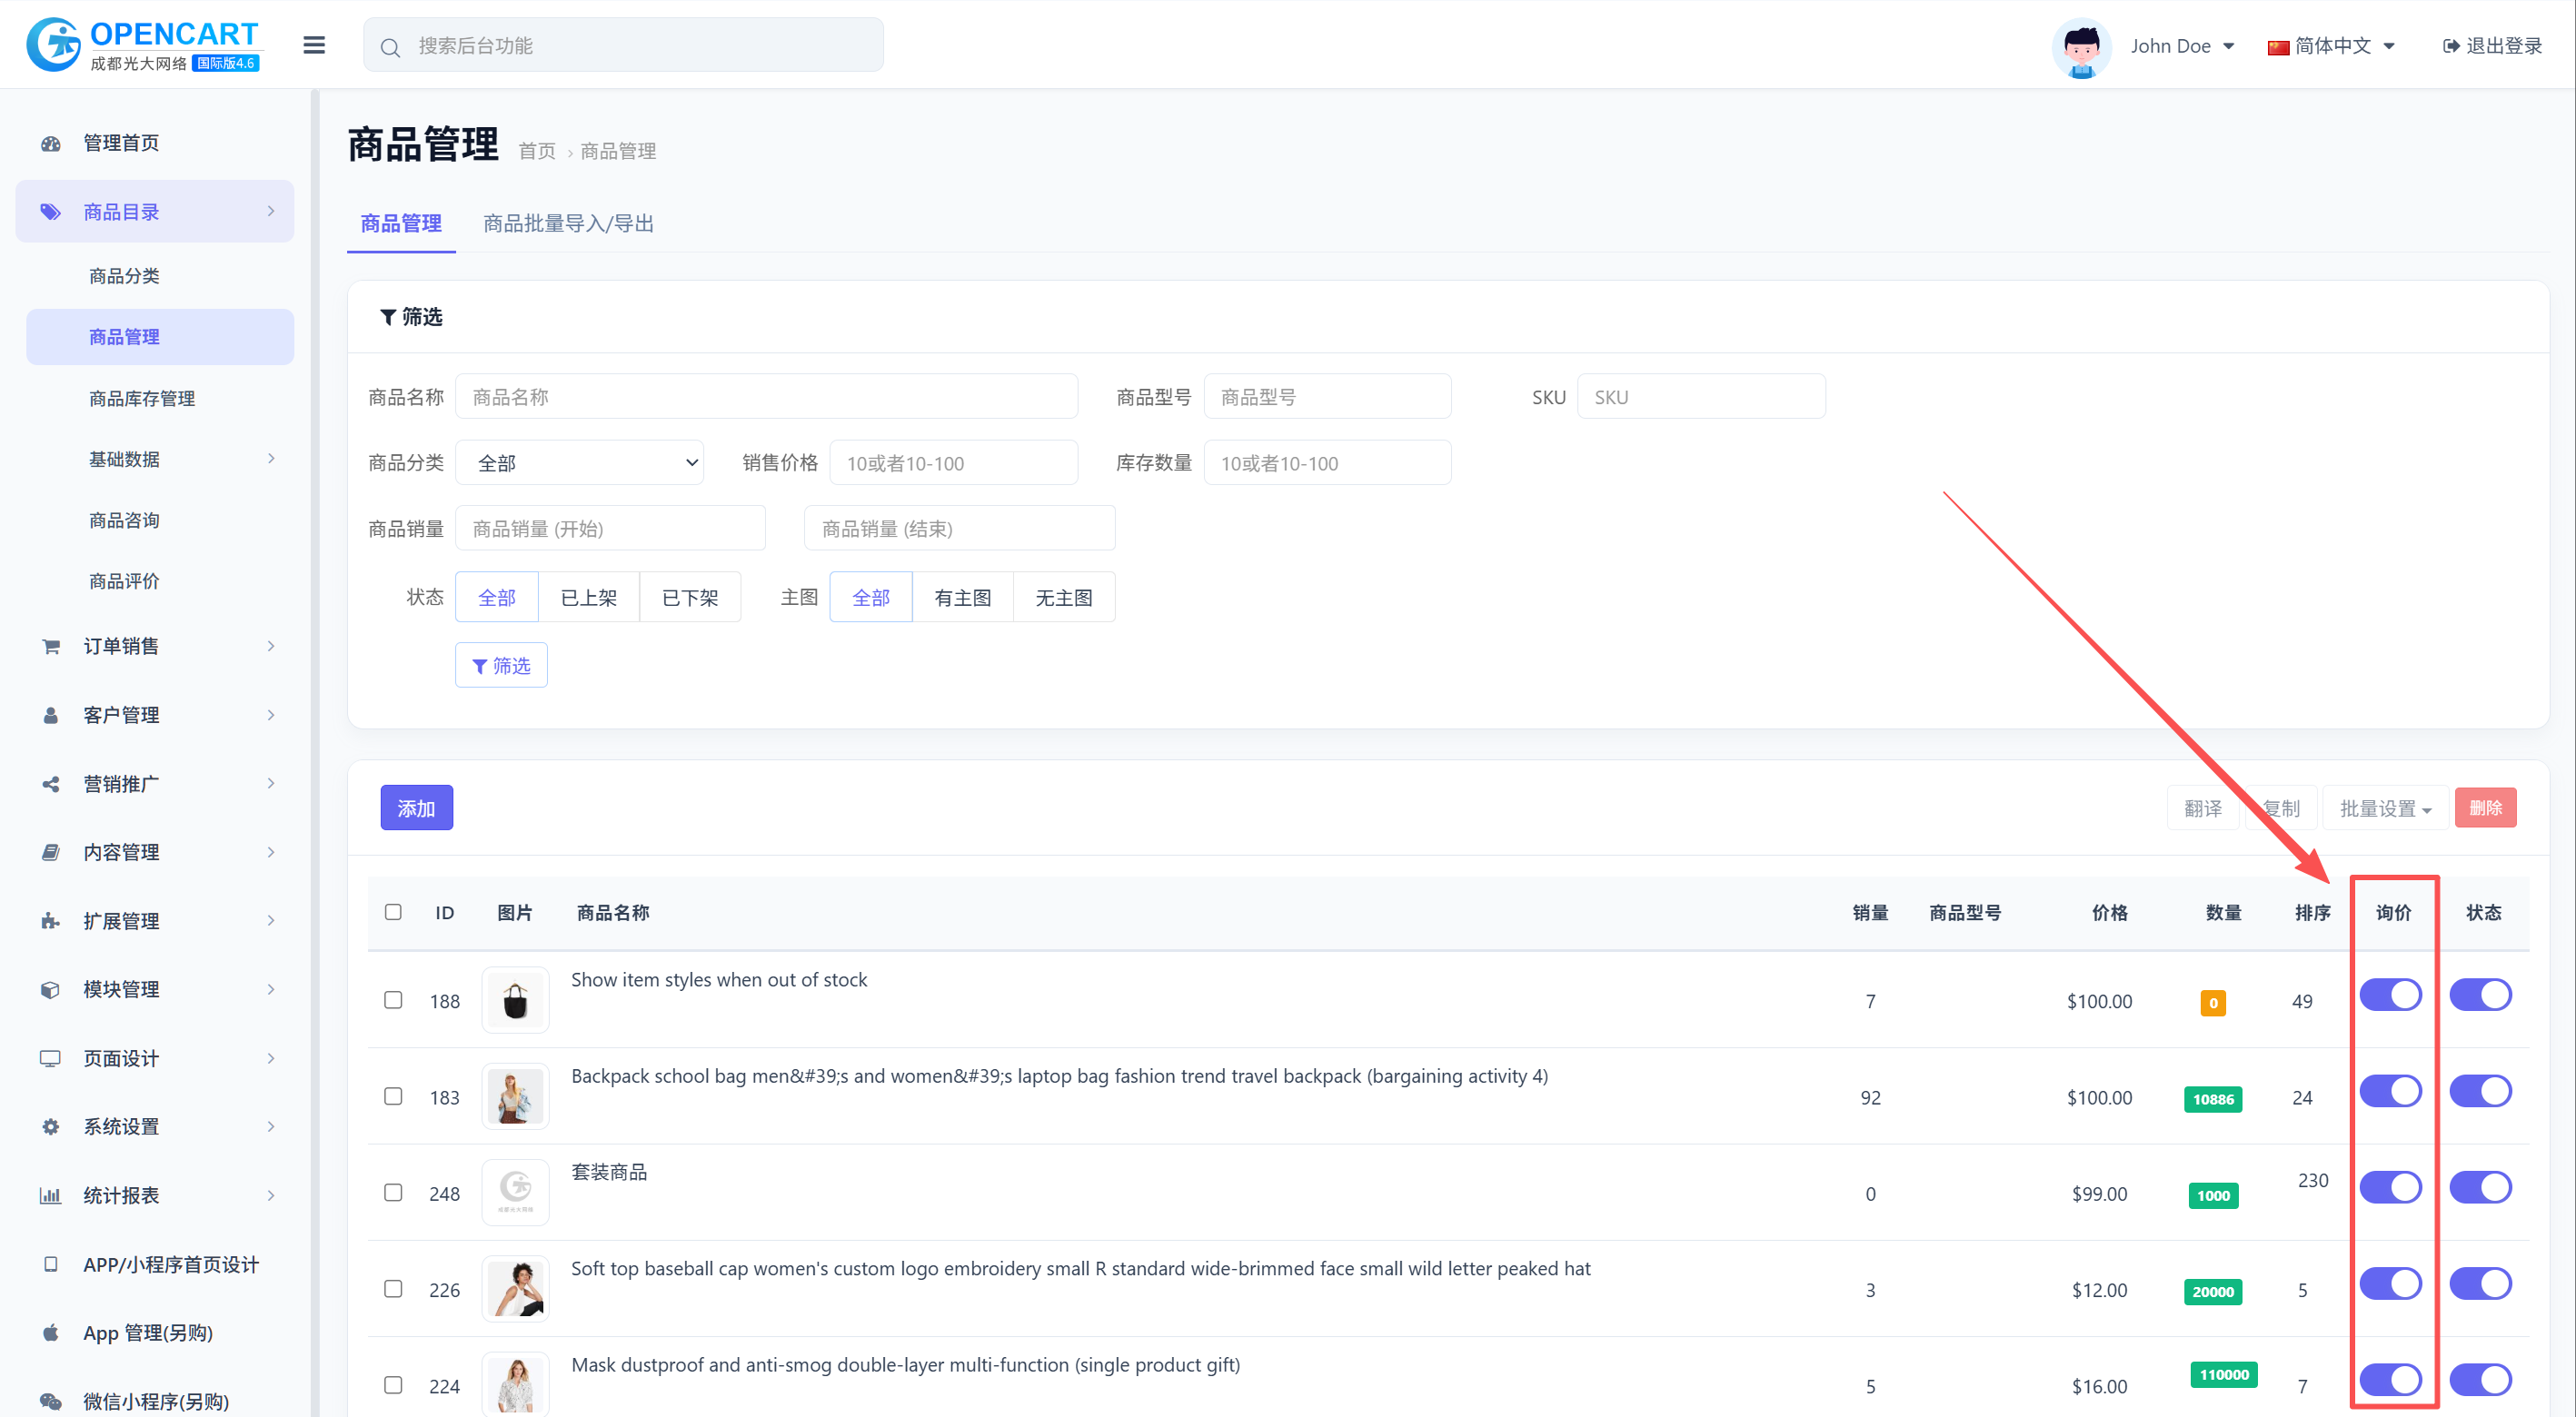2576x1417 pixels.
Task: Click the 翻译 button
Action: pos(2203,808)
